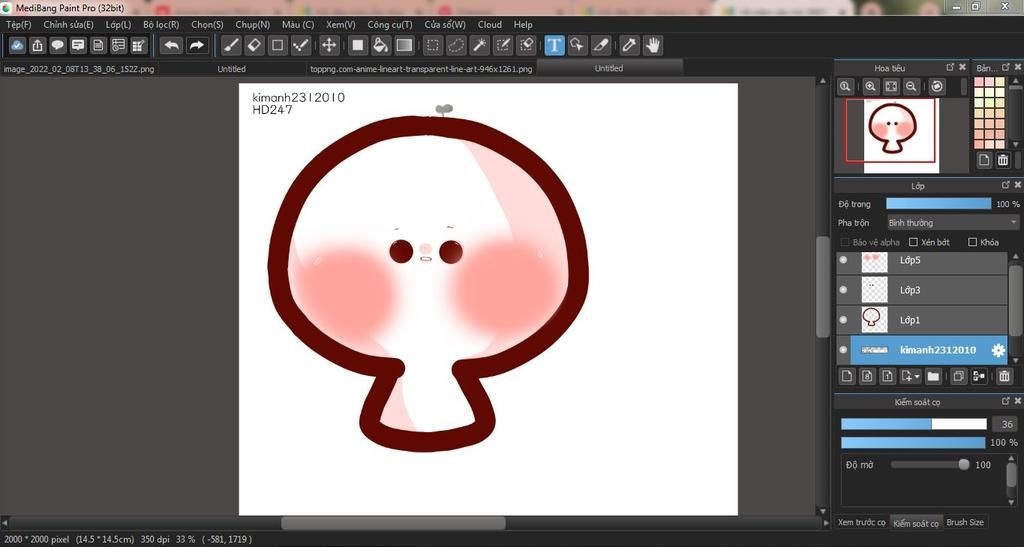This screenshot has height=547, width=1024.
Task: Adjust the Độ trong opacity slider
Action: click(x=938, y=204)
